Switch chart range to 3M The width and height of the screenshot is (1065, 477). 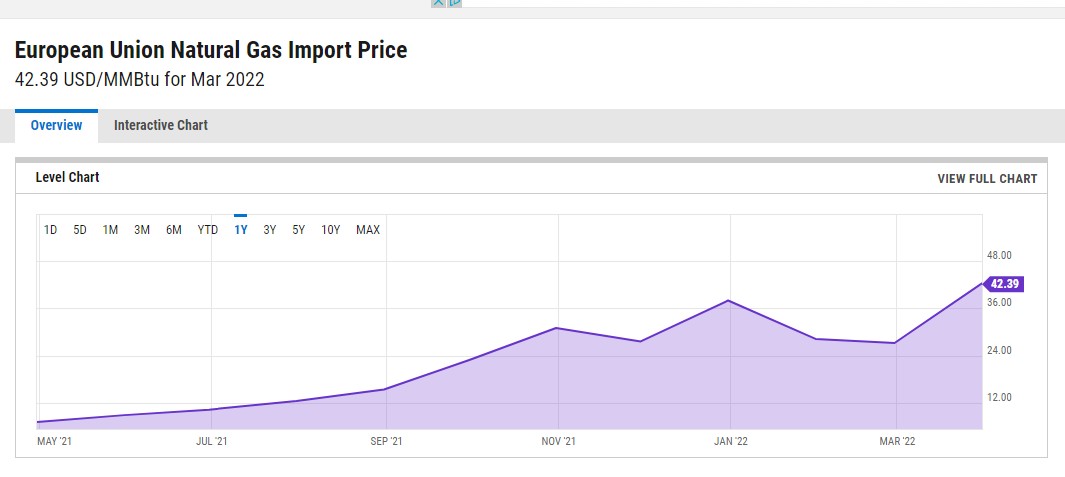[x=142, y=230]
